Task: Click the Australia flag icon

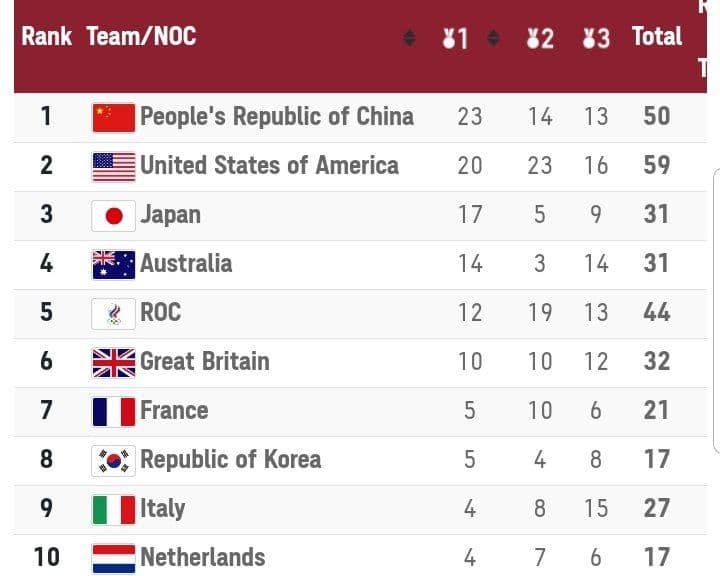Action: 113,265
